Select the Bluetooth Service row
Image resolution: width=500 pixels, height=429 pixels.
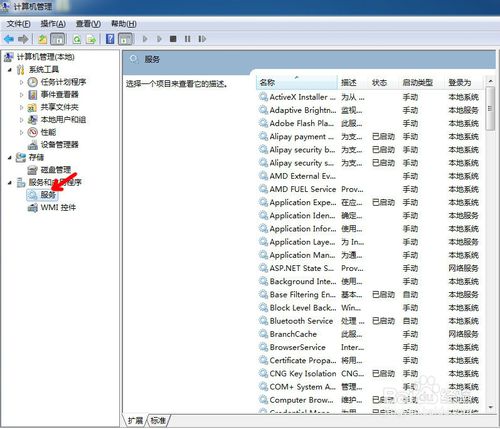(x=369, y=321)
